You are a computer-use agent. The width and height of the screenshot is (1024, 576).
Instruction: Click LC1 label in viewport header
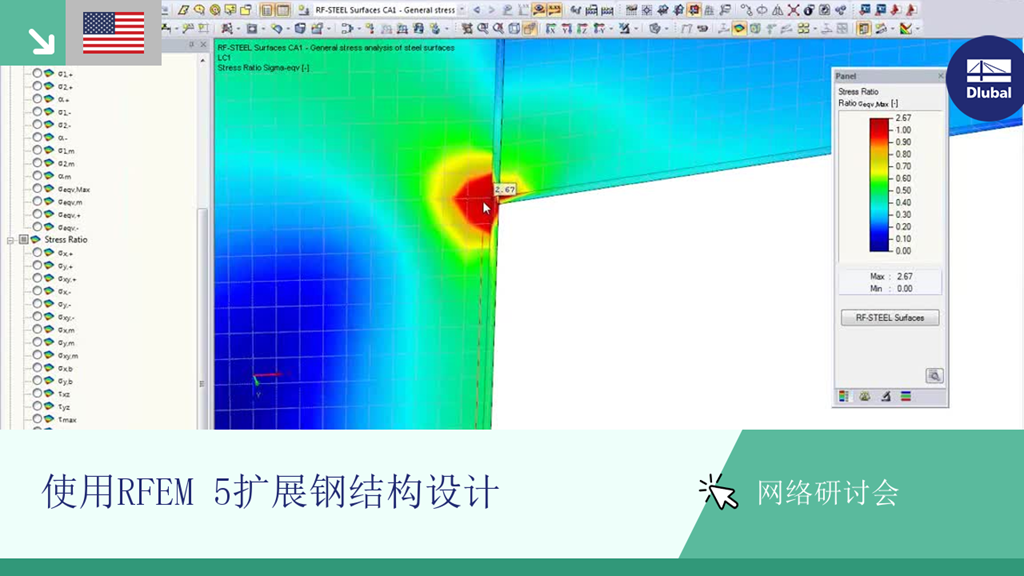click(224, 57)
